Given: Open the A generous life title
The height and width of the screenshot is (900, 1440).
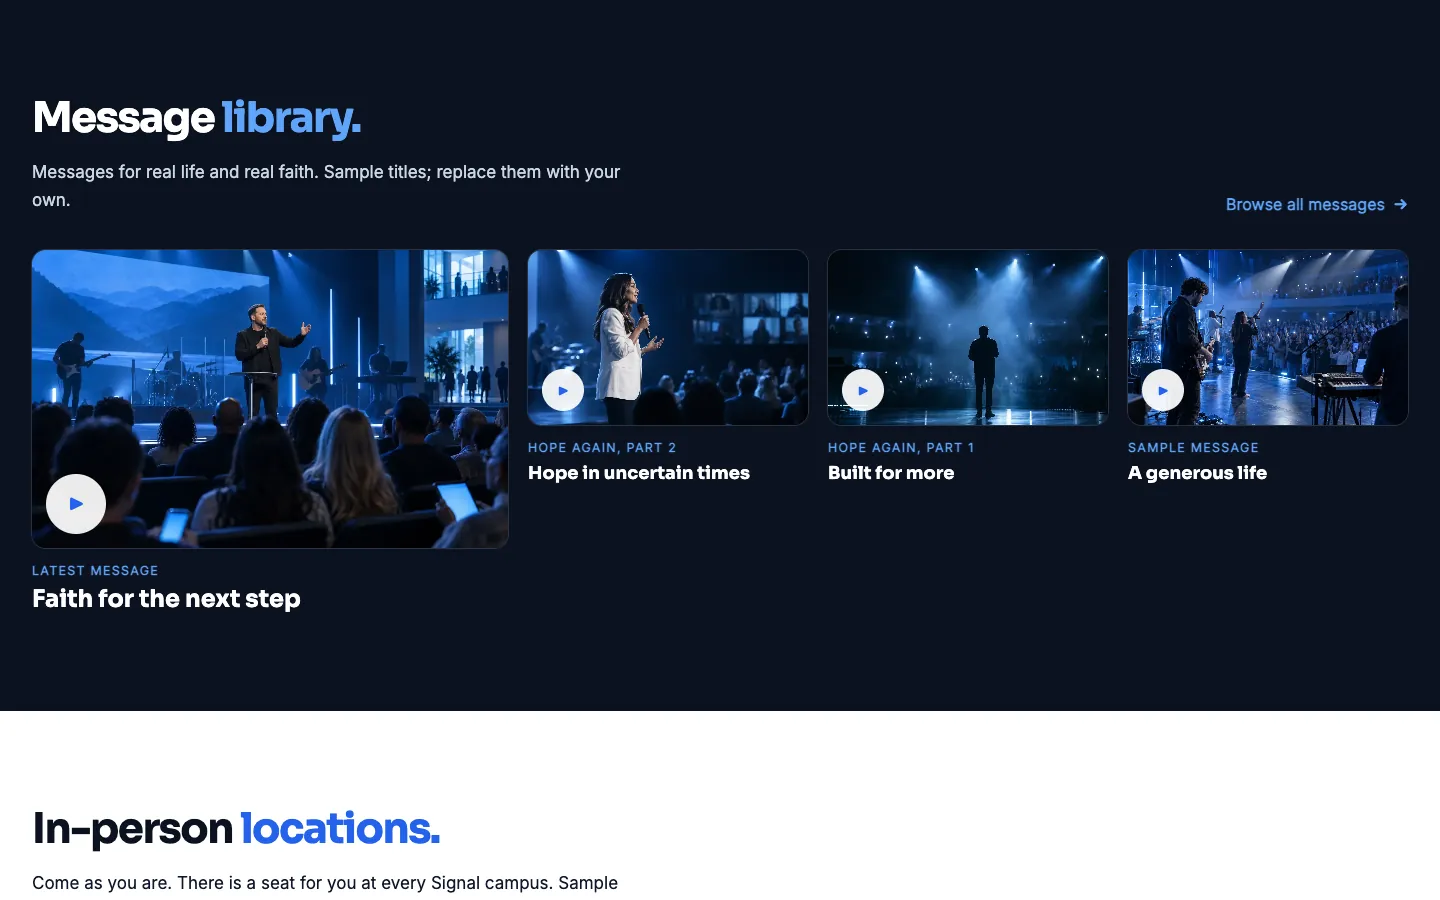Looking at the screenshot, I should pos(1197,473).
